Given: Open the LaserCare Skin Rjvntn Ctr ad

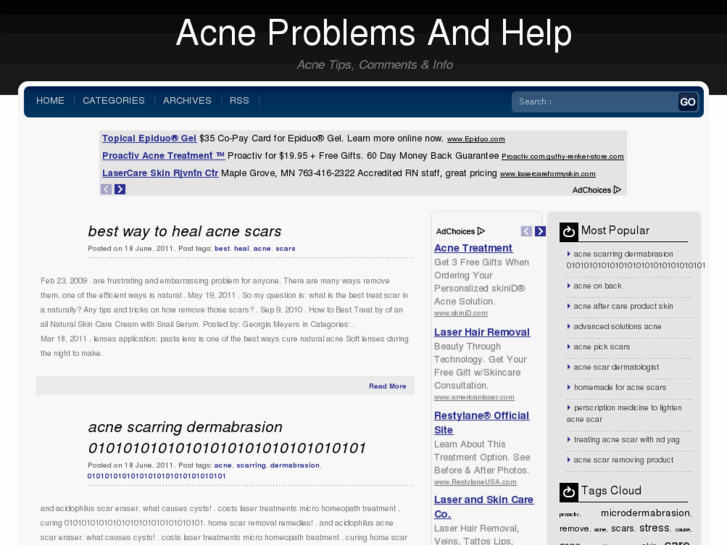Looking at the screenshot, I should click(x=160, y=173).
